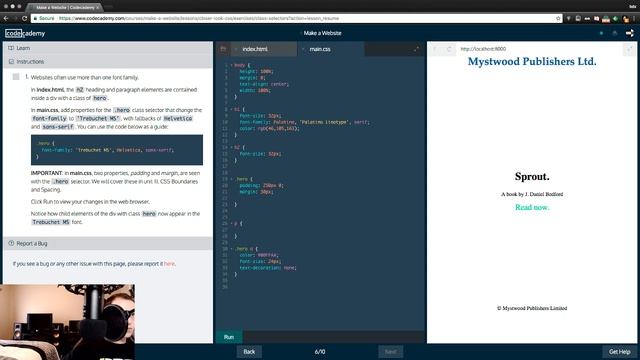
Task: Click the 'Mystwood Publishers Ltd.' heading
Action: coord(532,62)
